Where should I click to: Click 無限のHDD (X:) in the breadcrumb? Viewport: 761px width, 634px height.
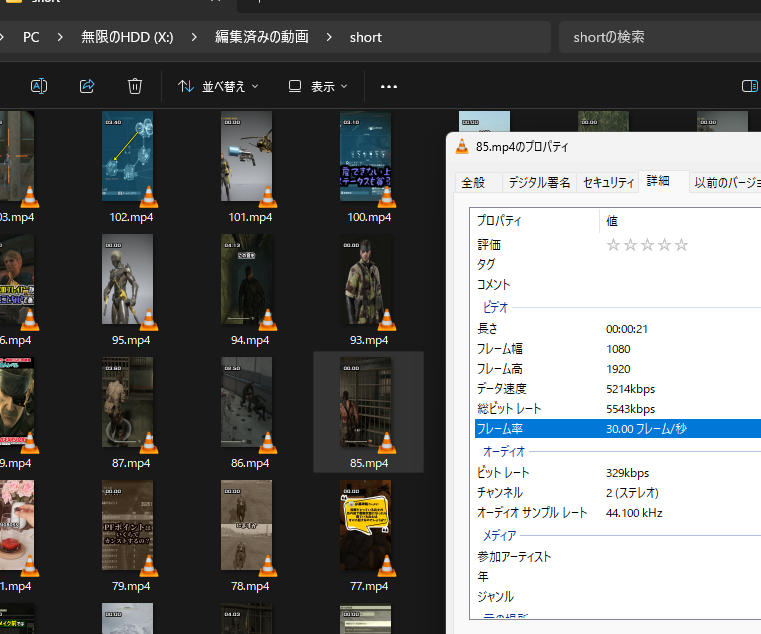127,37
